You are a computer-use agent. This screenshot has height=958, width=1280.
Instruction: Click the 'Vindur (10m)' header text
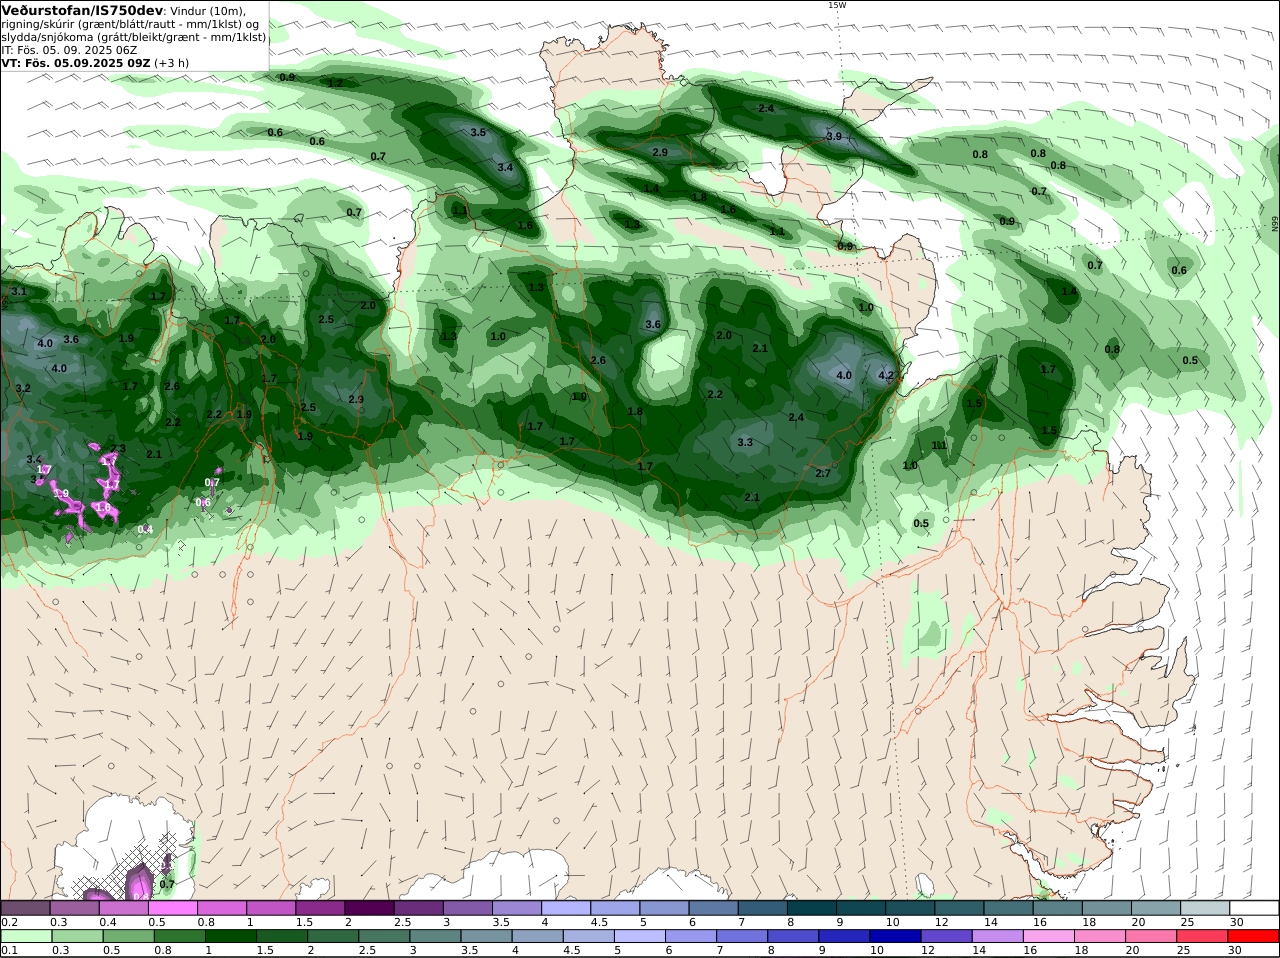click(x=207, y=11)
